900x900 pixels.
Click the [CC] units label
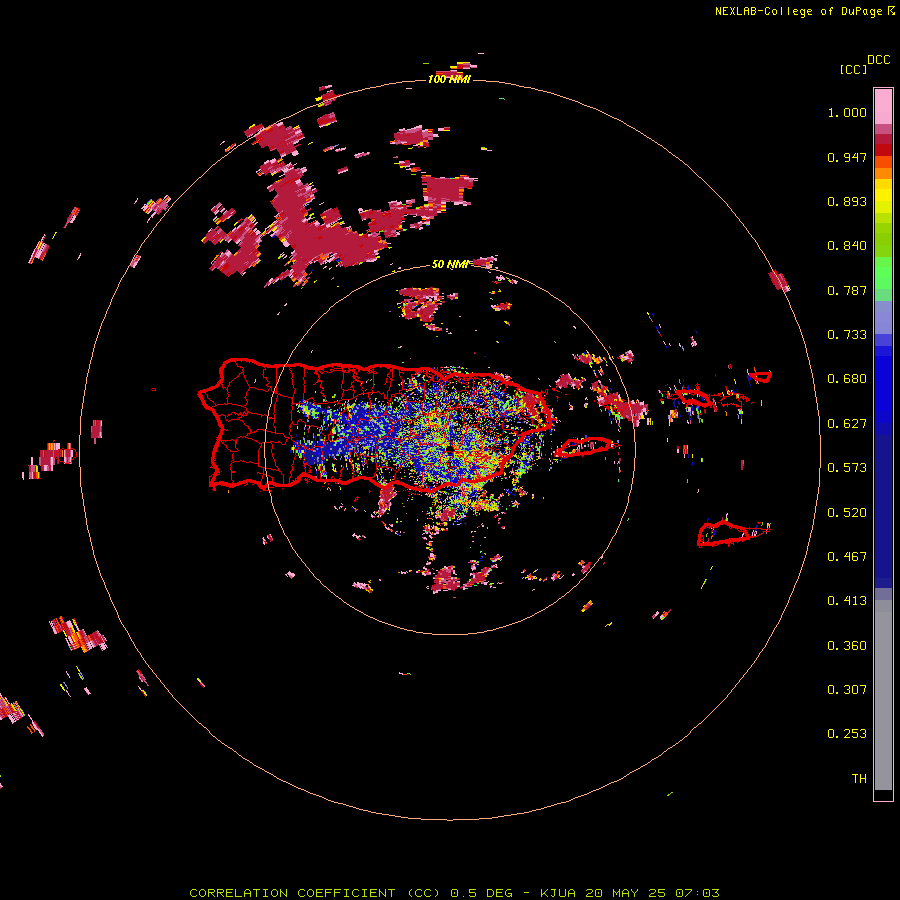click(x=853, y=69)
